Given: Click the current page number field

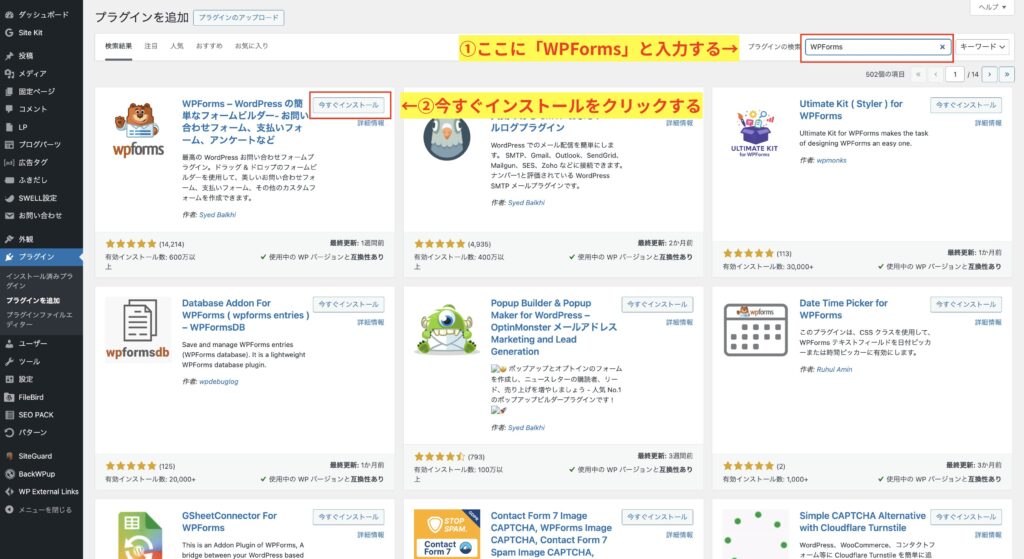Looking at the screenshot, I should click(957, 74).
